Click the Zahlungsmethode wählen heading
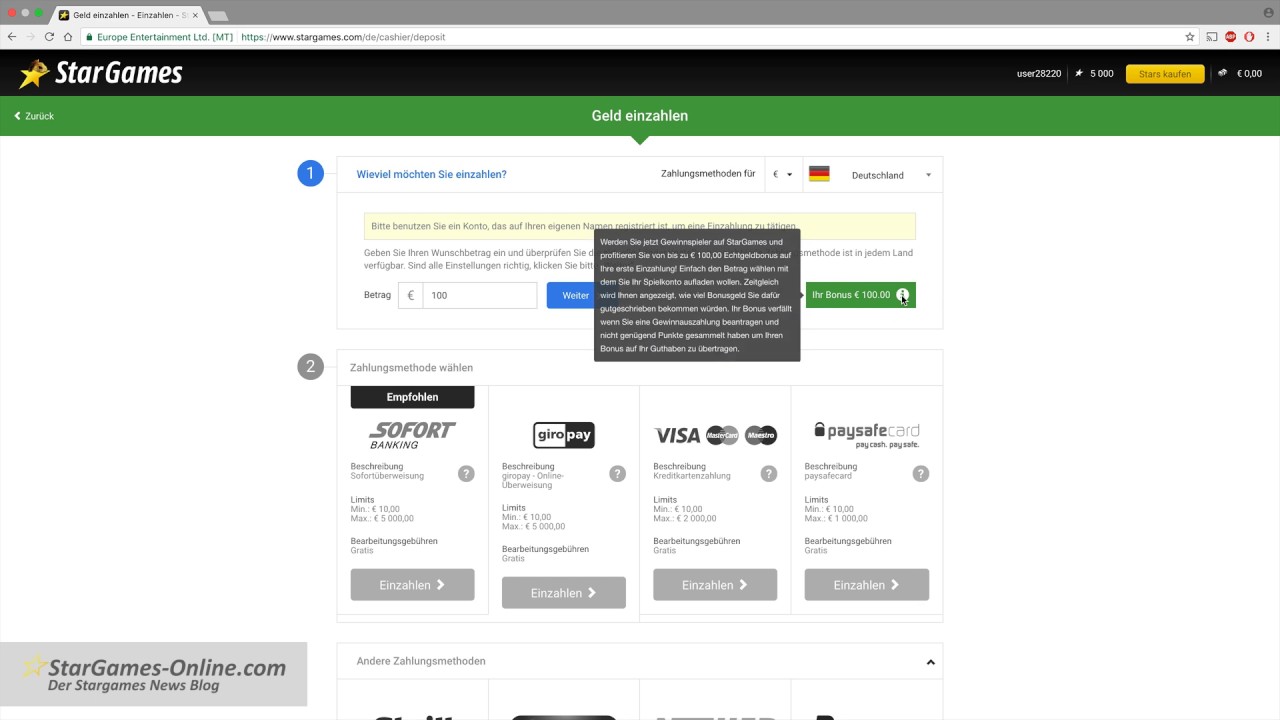This screenshot has width=1280, height=720. (411, 367)
